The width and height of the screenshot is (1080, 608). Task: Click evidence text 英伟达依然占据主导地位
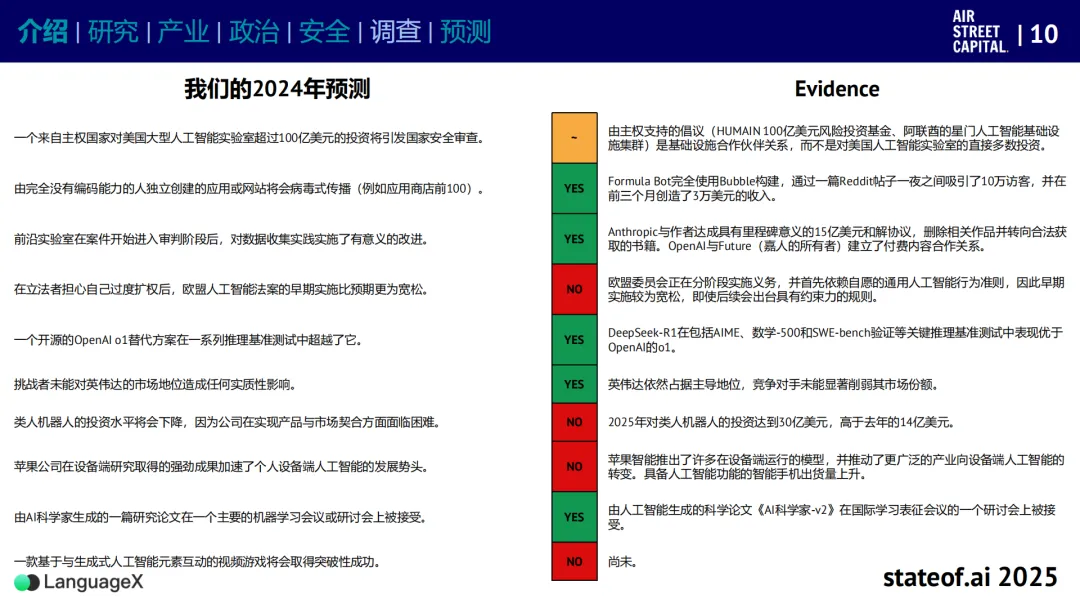pos(773,384)
